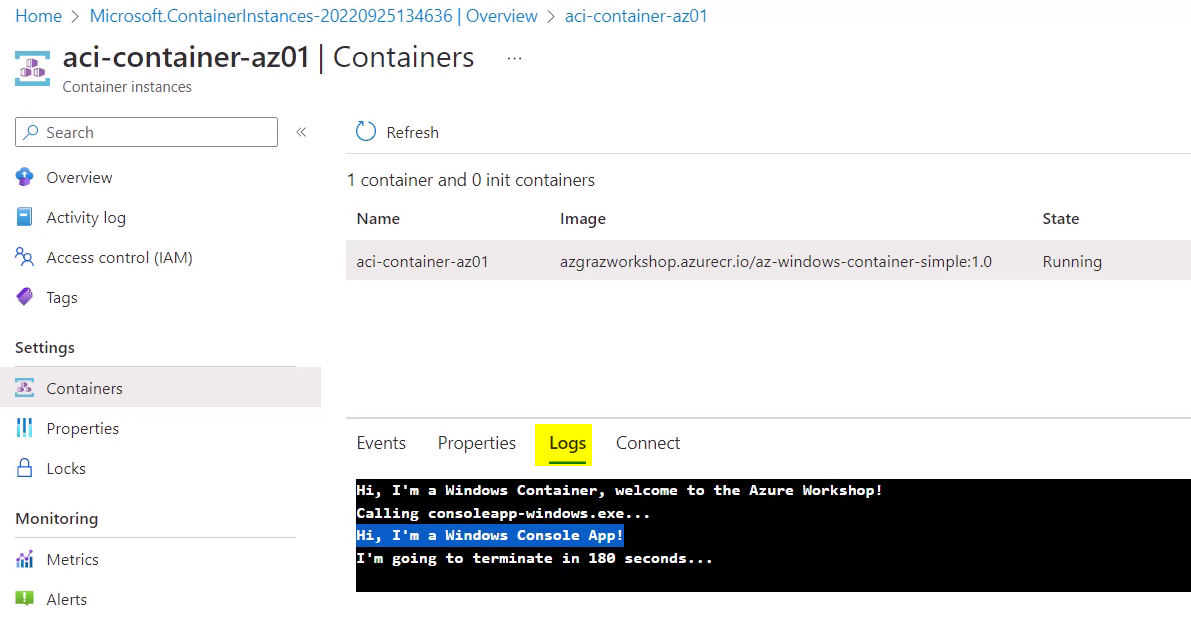The width and height of the screenshot is (1191, 628).
Task: Click the Metrics chart icon
Action: tap(24, 560)
